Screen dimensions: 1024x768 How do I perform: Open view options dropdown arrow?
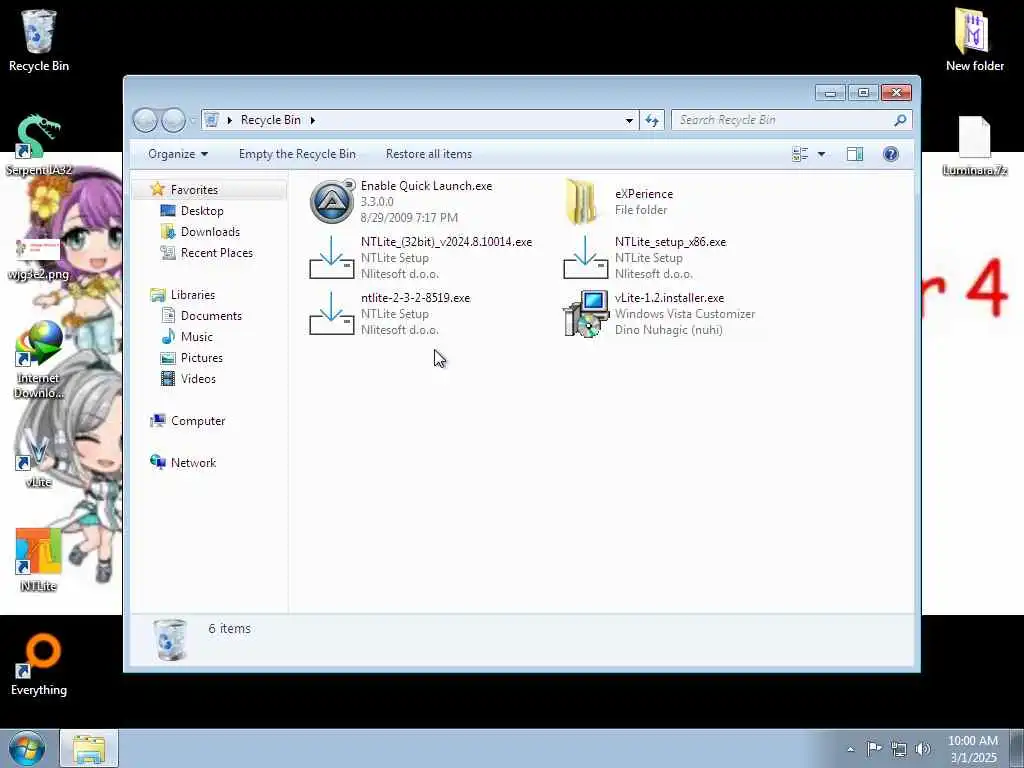pyautogui.click(x=822, y=154)
